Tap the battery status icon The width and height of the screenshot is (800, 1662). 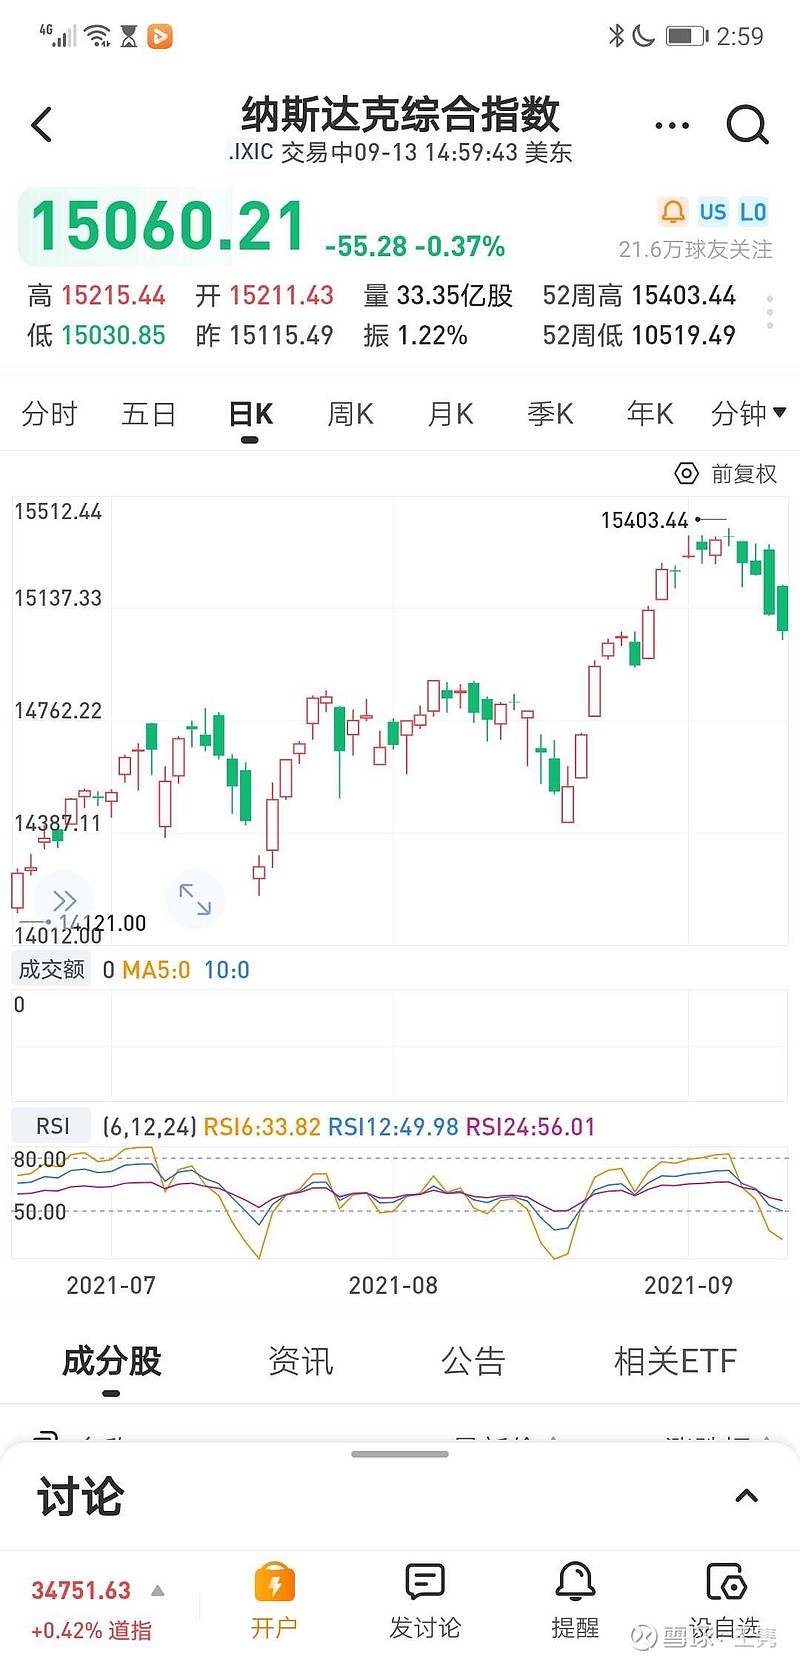coord(687,36)
